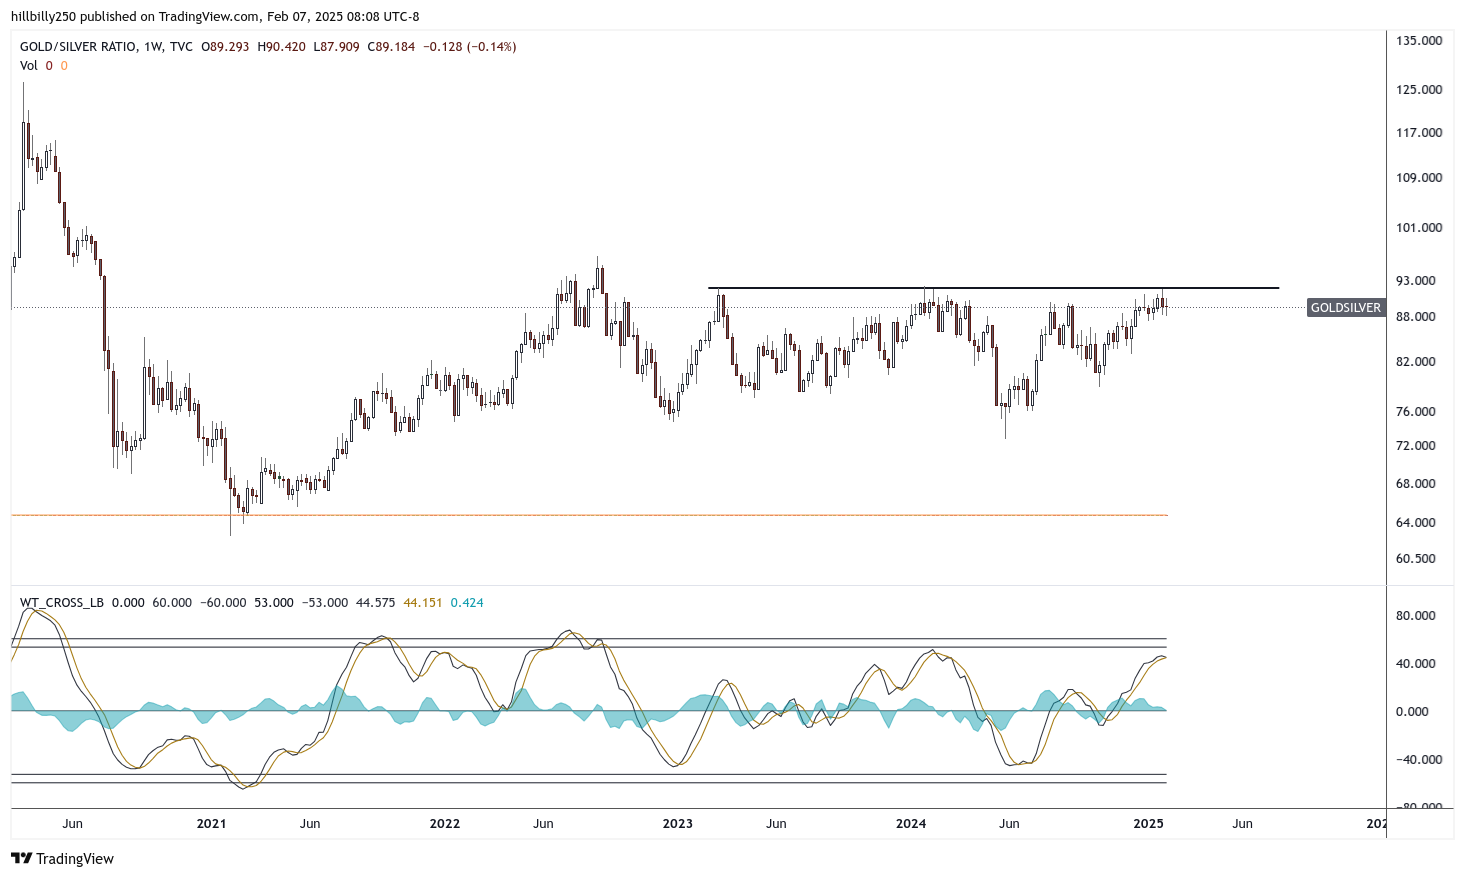The image size is (1465, 878).
Task: Click the 109.000 price axis label
Action: click(x=1419, y=178)
